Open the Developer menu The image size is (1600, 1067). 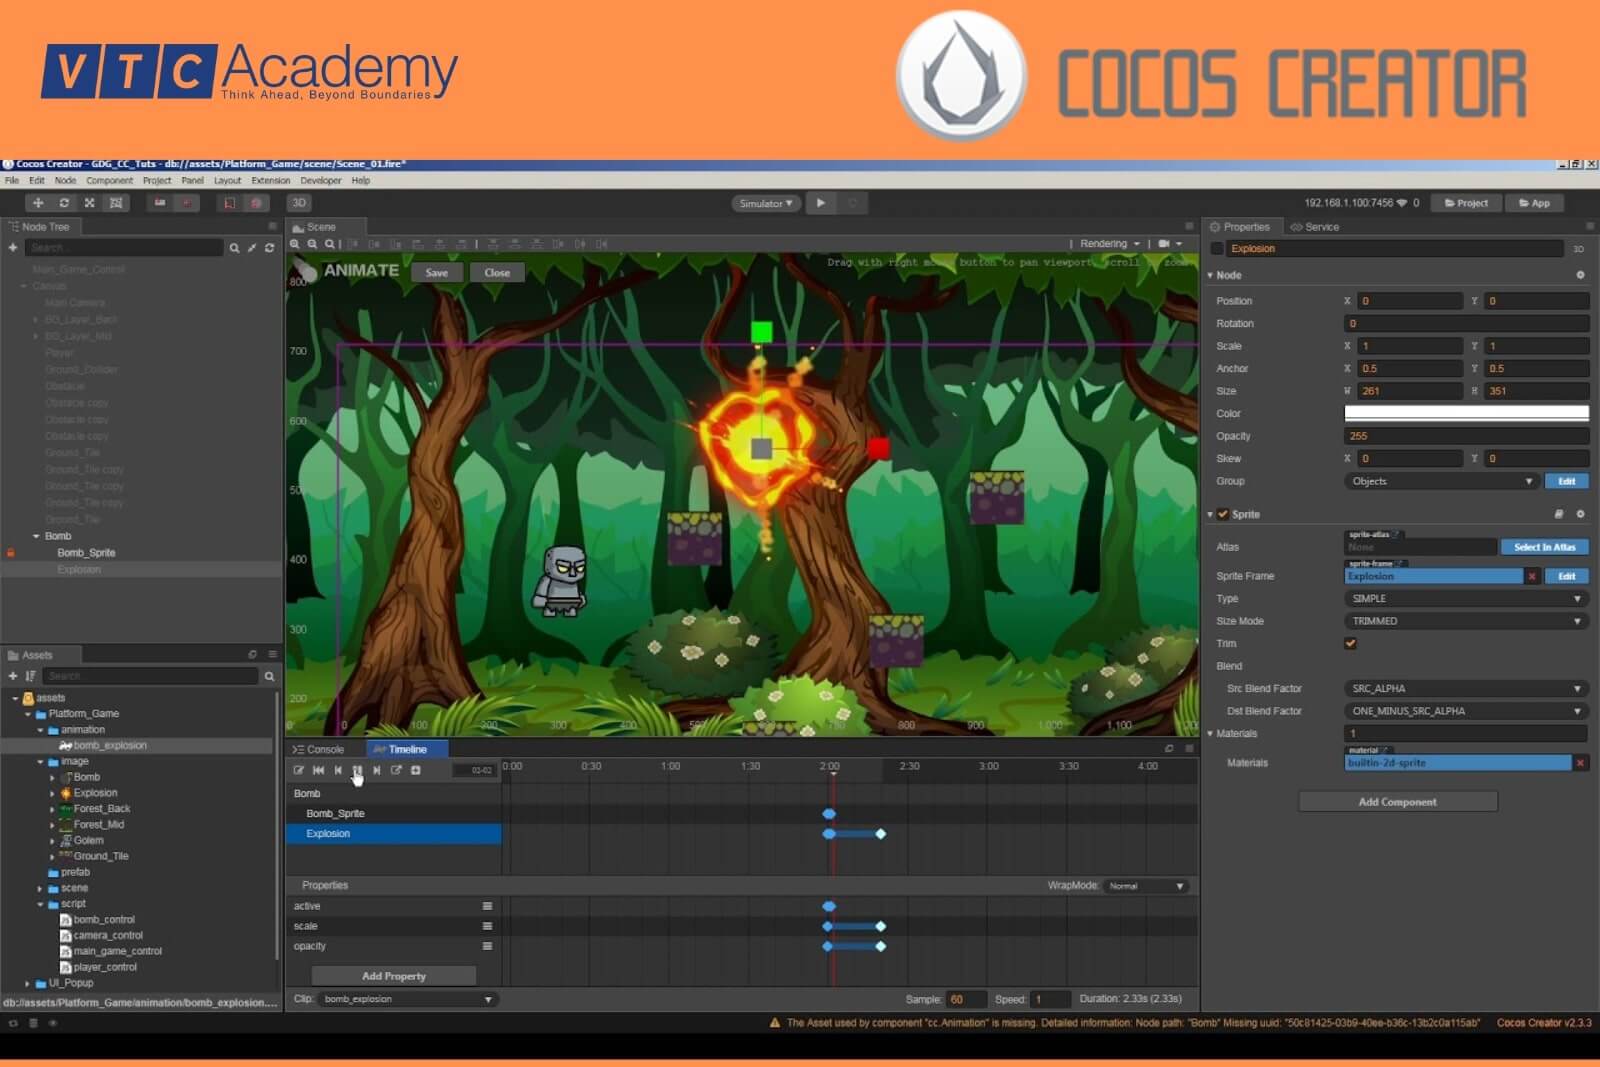pos(319,180)
